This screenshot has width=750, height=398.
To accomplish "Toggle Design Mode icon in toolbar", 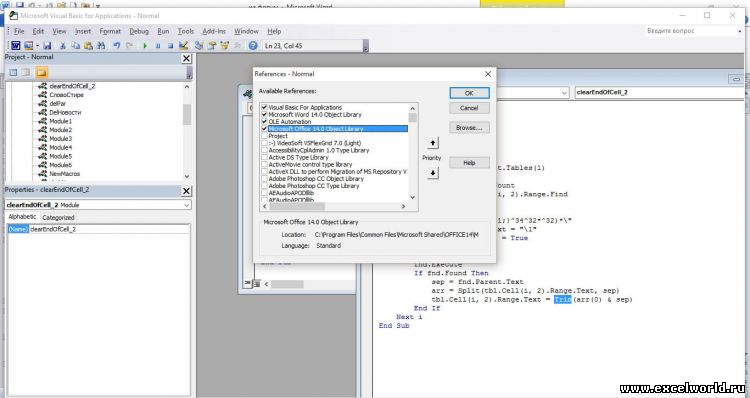I will click(x=183, y=46).
